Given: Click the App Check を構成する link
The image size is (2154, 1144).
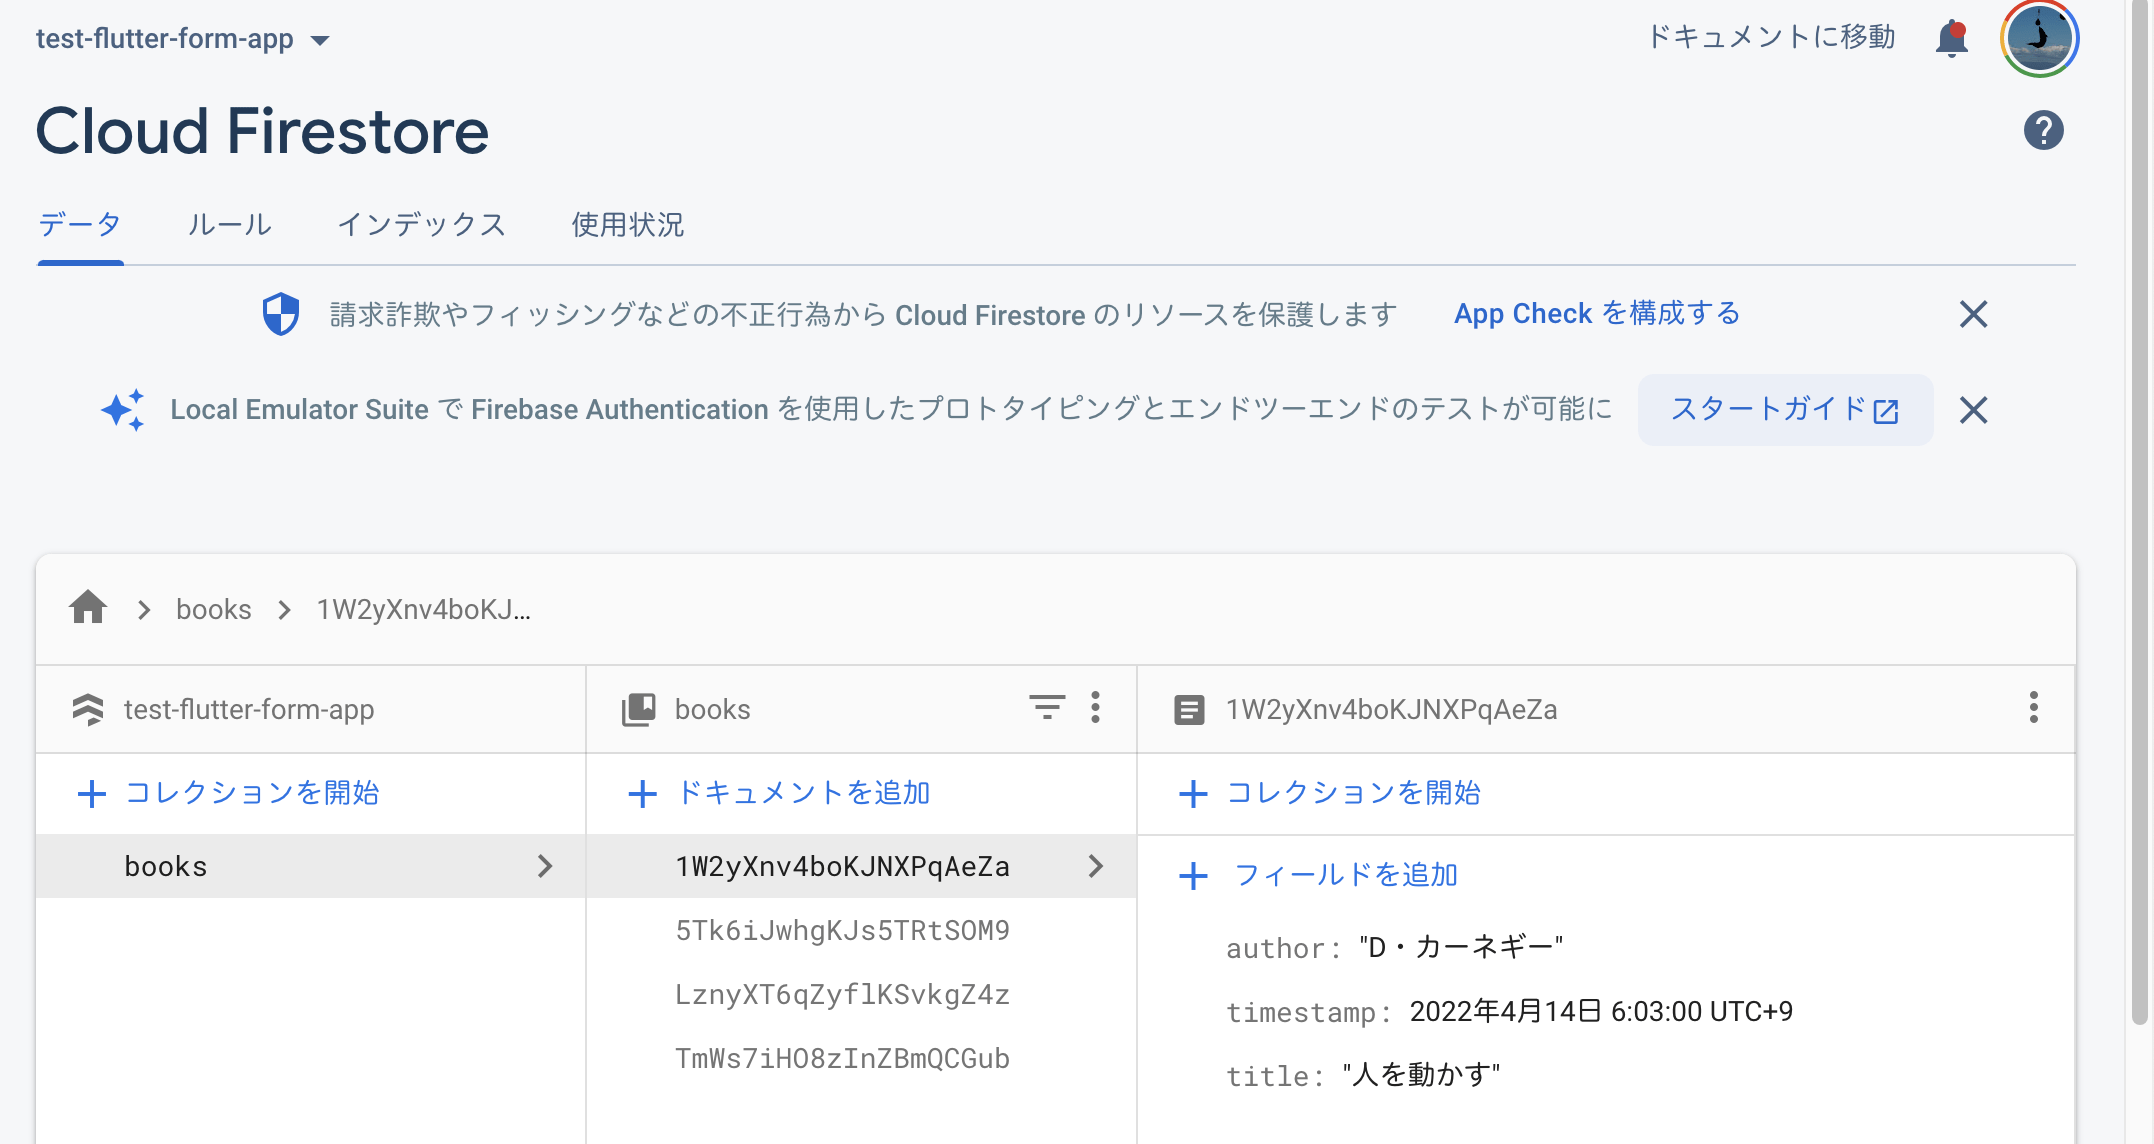Looking at the screenshot, I should 1597,313.
